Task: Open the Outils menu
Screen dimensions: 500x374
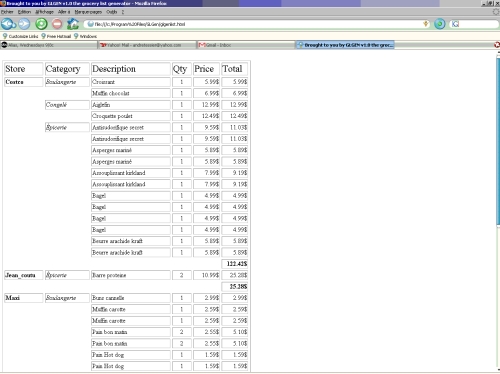Action: (112, 12)
